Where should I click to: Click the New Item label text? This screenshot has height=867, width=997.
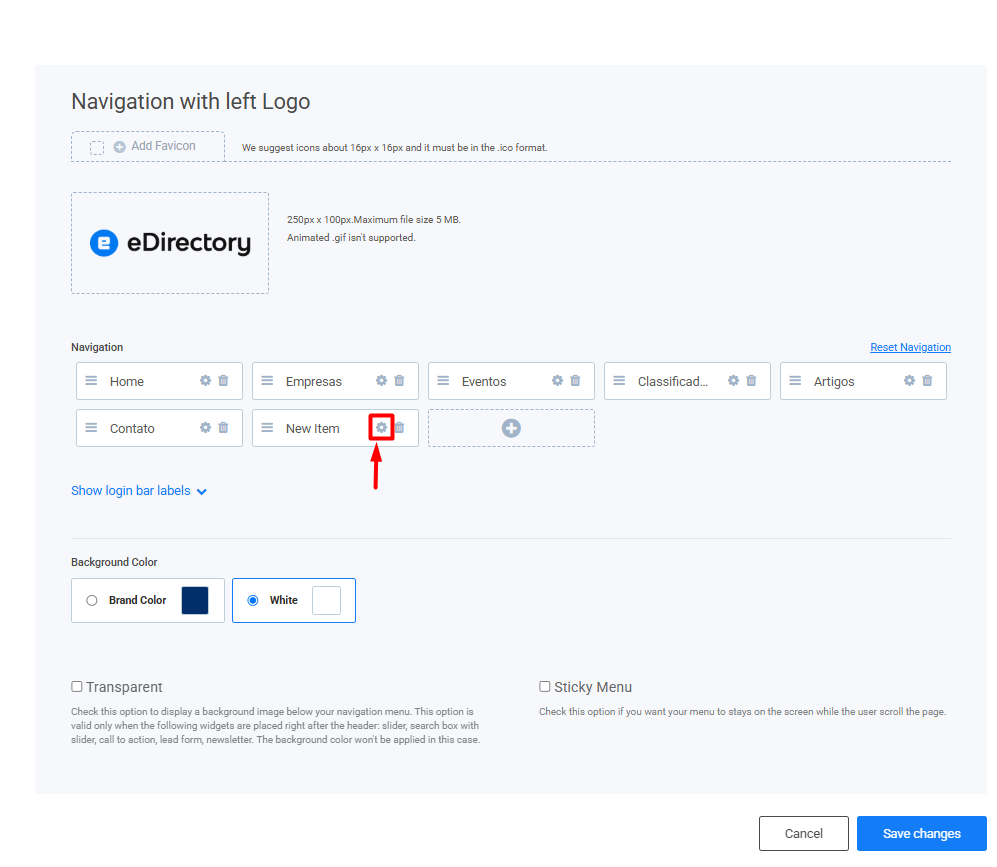tap(313, 428)
